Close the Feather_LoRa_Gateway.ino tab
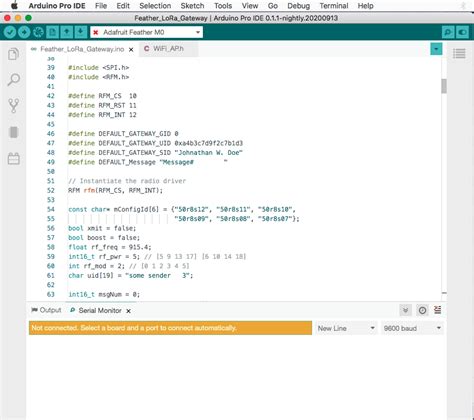474x420 pixels. [131, 49]
